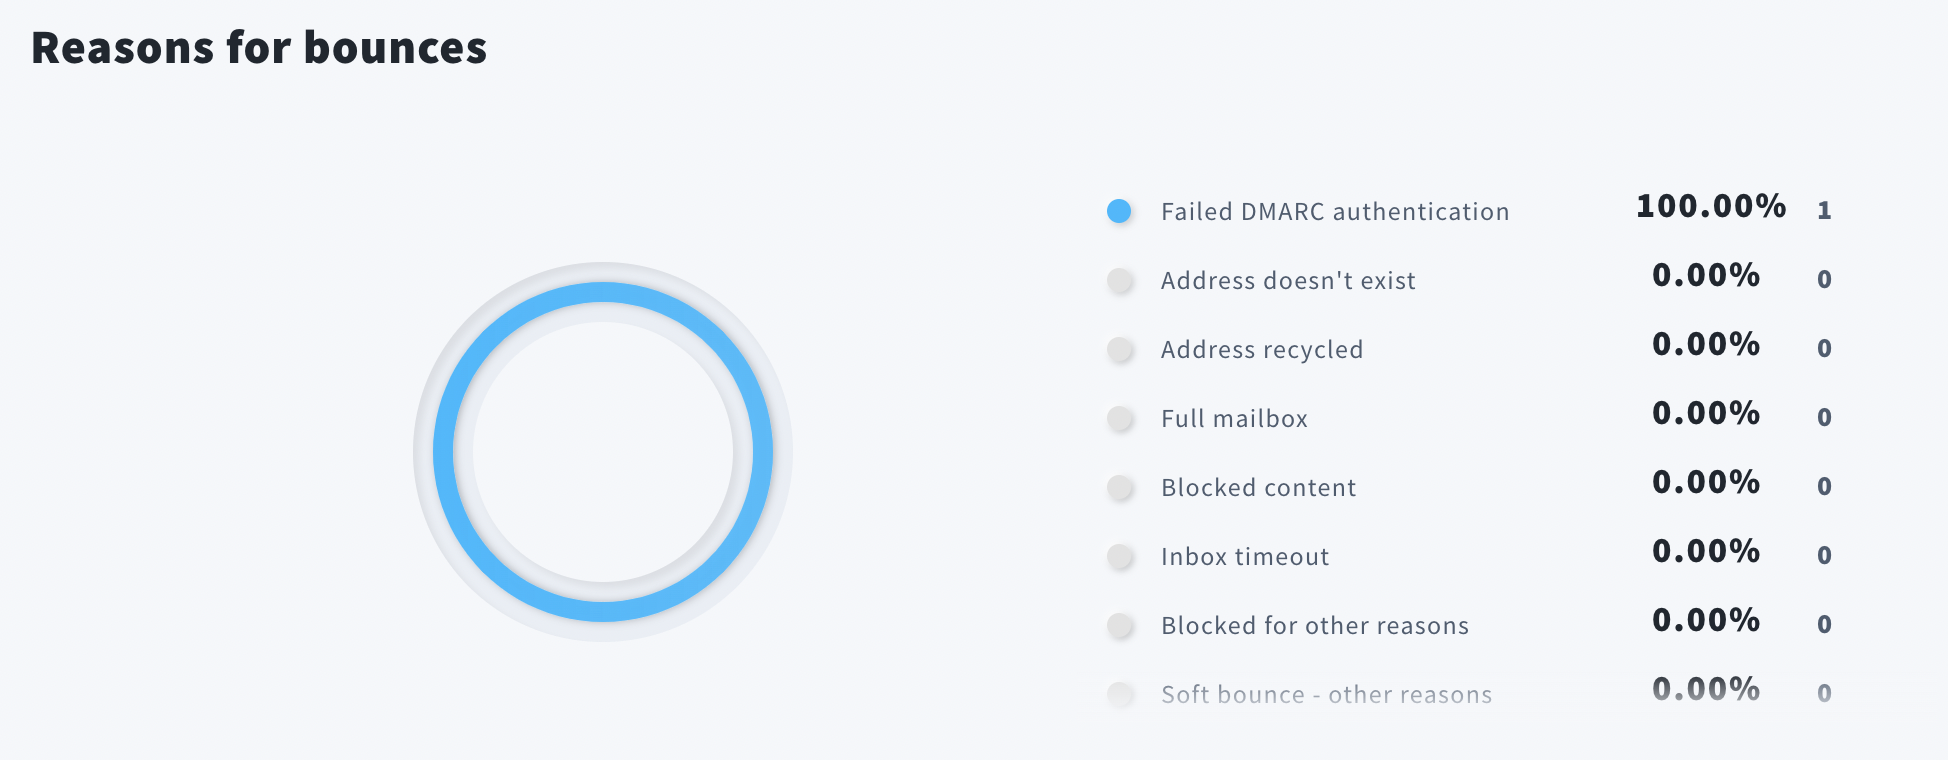The width and height of the screenshot is (1948, 760).
Task: Click the Reasons for bounces heading
Action: pos(259,48)
